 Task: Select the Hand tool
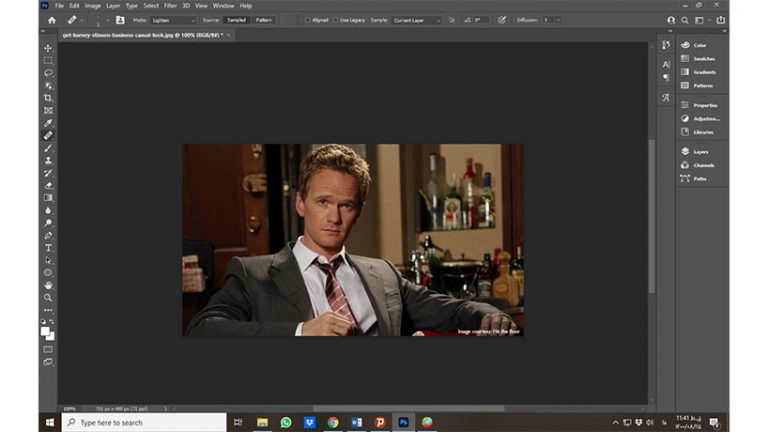(x=48, y=285)
